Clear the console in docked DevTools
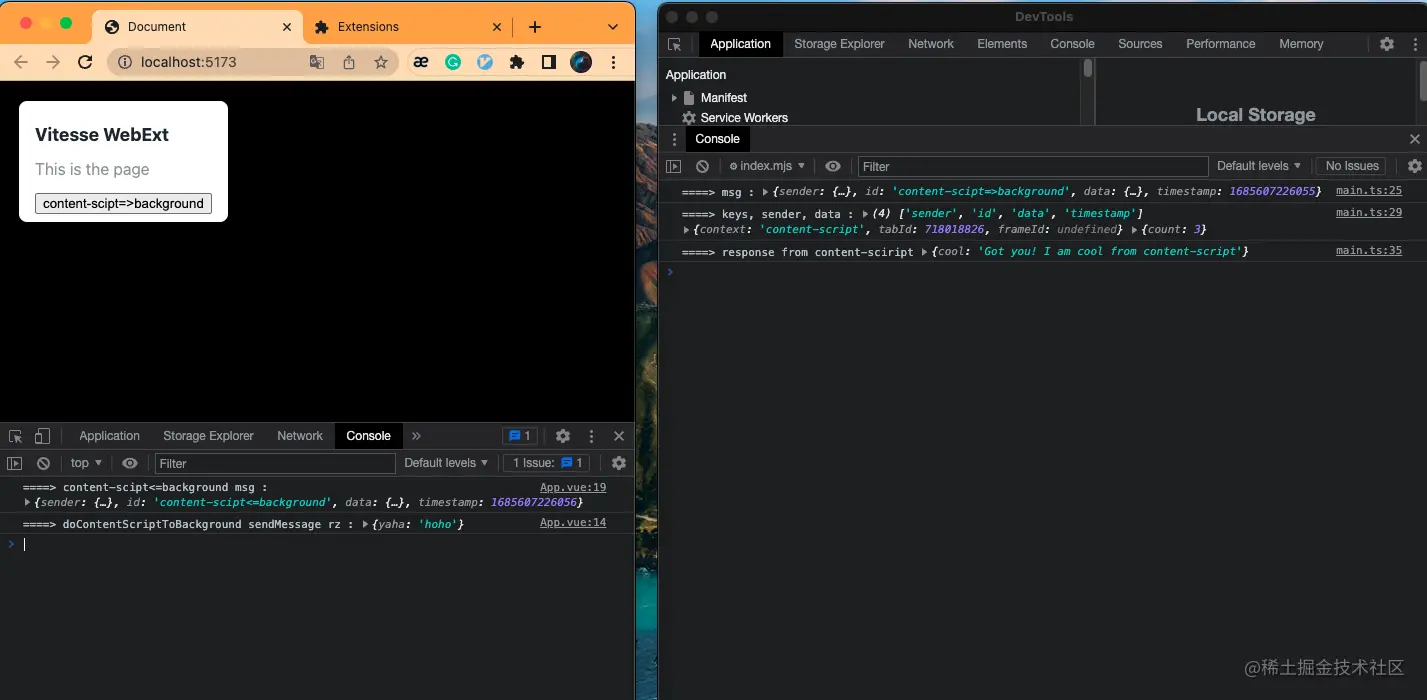The image size is (1427, 700). point(43,463)
